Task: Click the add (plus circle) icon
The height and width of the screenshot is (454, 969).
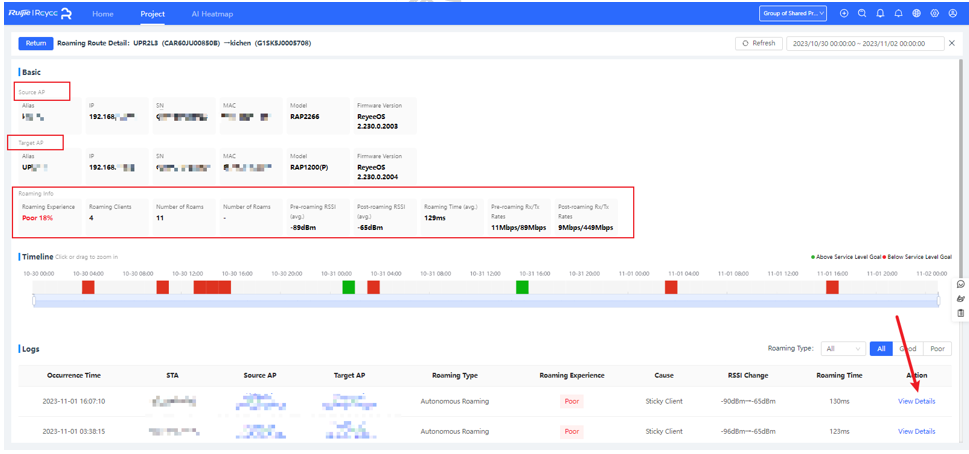Action: (844, 14)
